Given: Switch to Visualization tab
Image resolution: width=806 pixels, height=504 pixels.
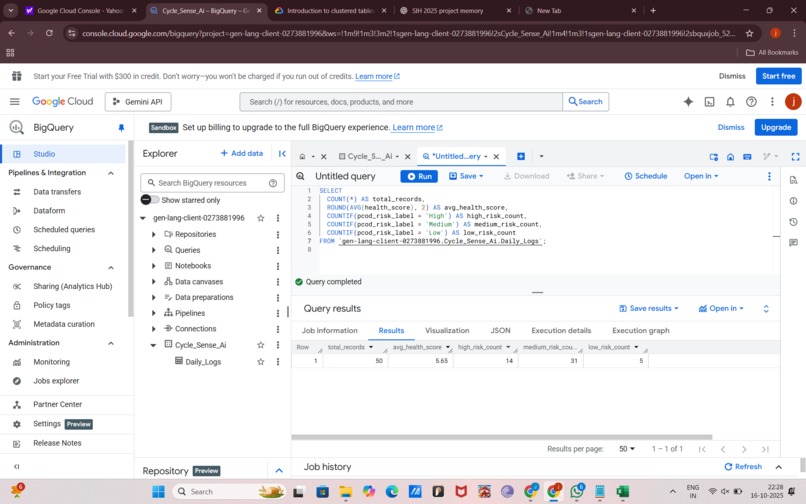Looking at the screenshot, I should (447, 331).
